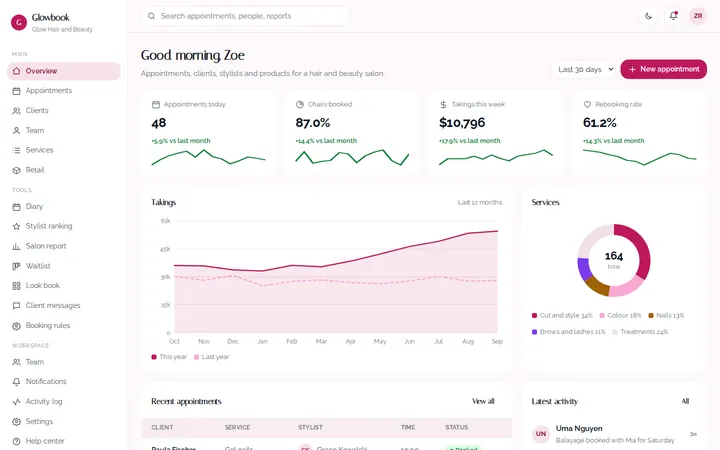The image size is (720, 450).
Task: Click the Client messages chat icon
Action: 17,306
